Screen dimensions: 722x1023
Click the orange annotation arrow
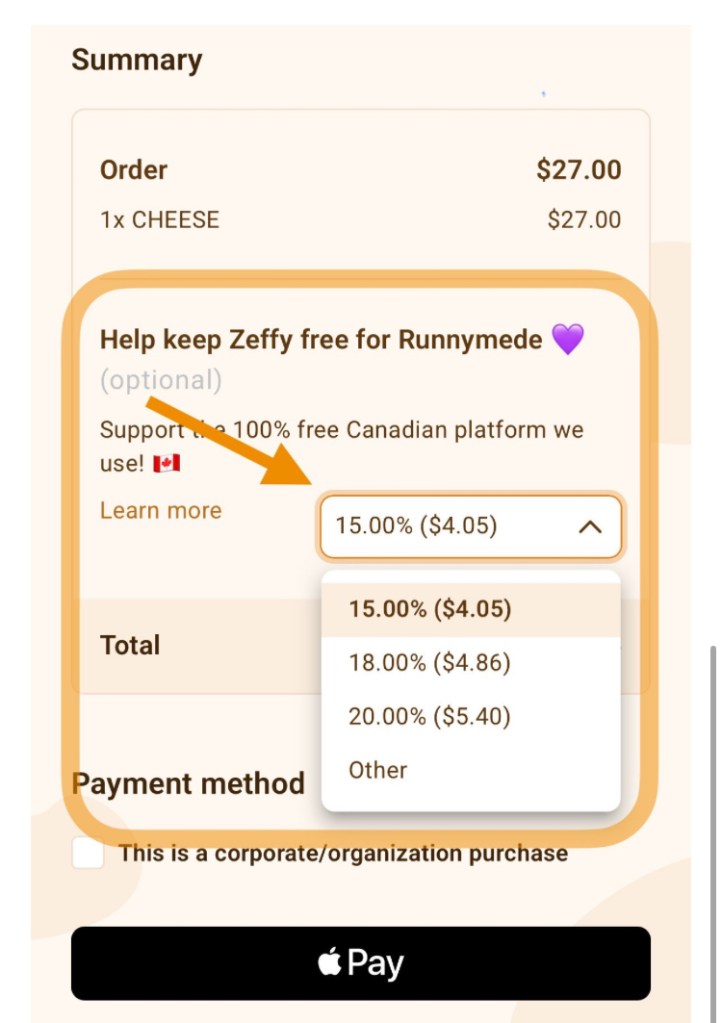231,441
